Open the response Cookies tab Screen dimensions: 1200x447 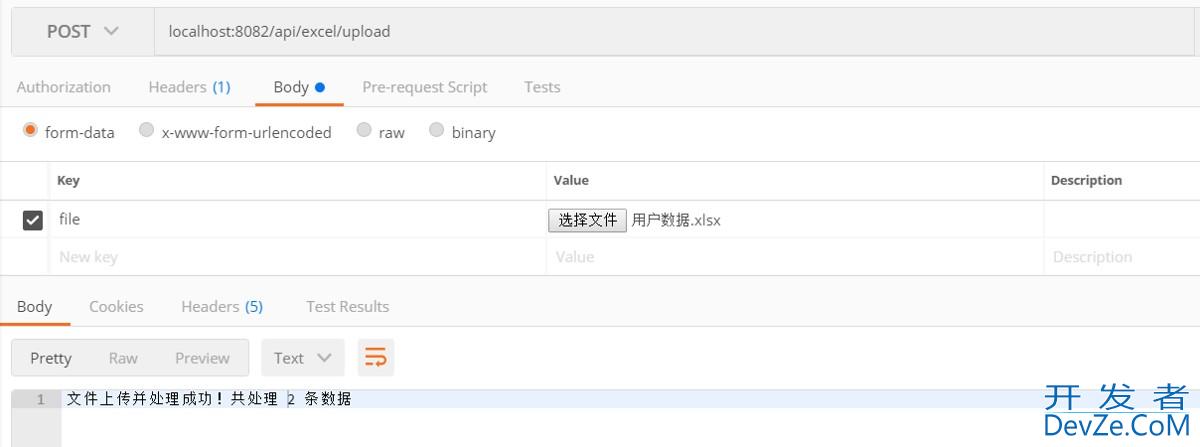116,307
